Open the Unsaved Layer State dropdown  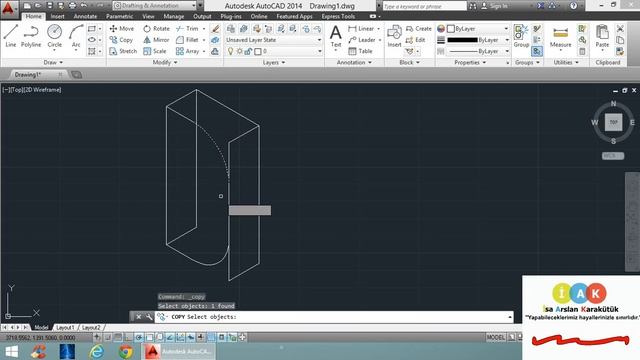(x=274, y=40)
